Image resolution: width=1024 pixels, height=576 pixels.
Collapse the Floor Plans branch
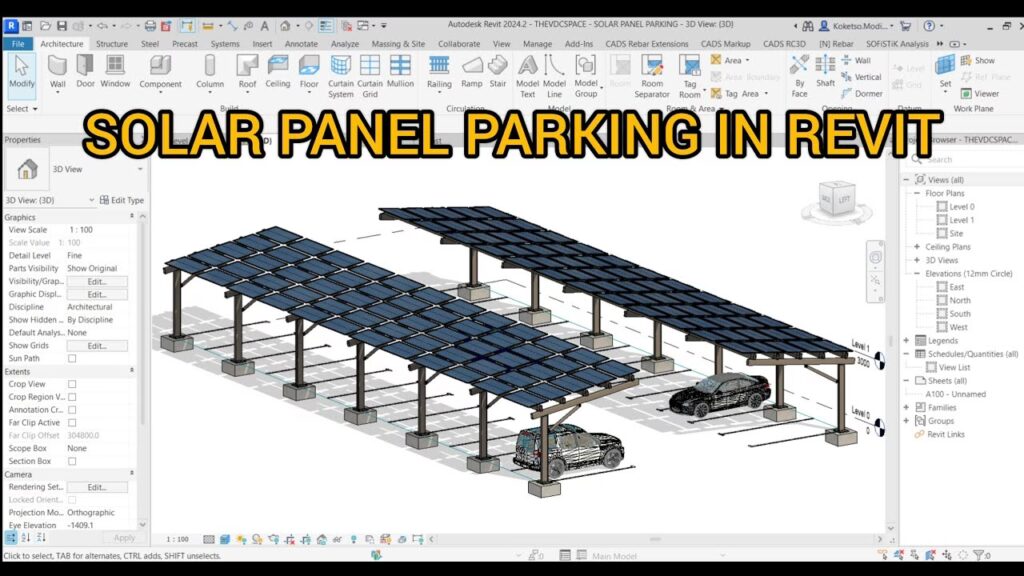click(919, 192)
